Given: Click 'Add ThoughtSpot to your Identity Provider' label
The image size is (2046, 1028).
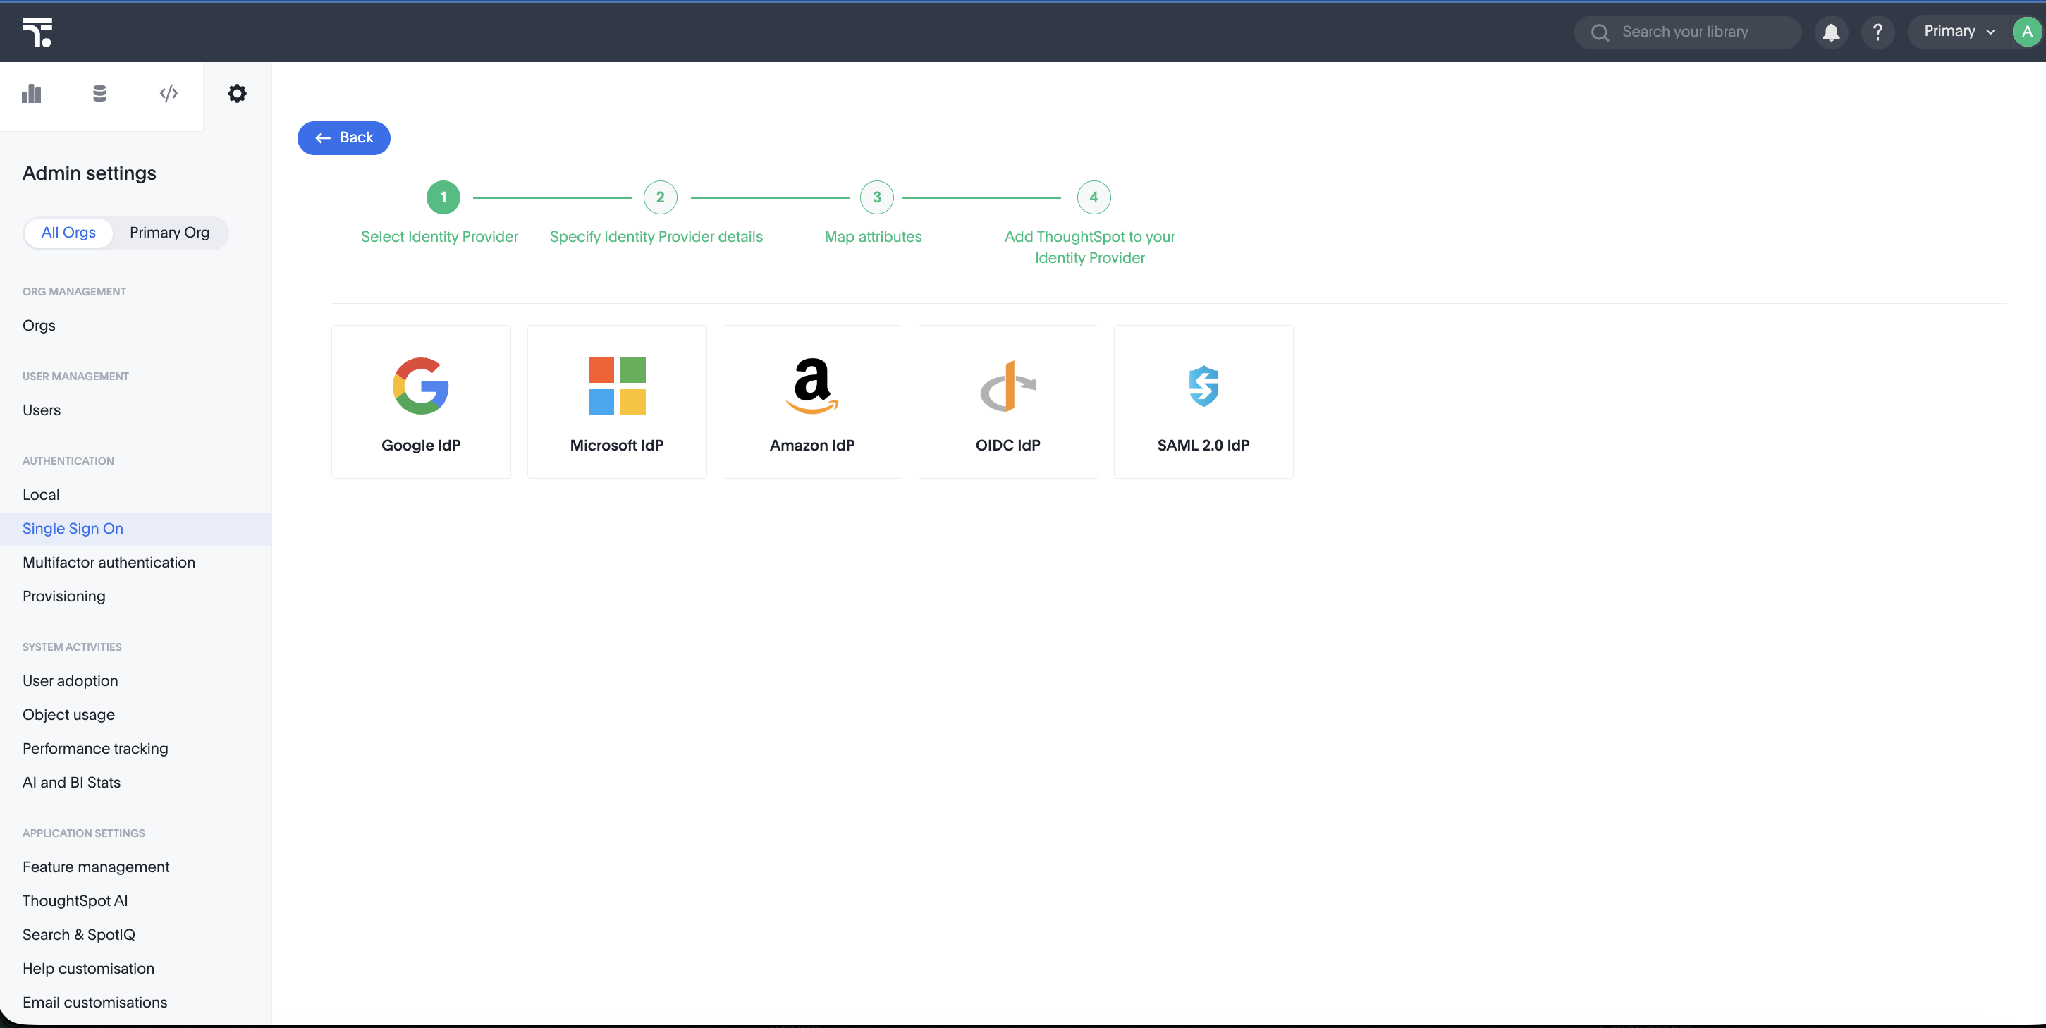Looking at the screenshot, I should tap(1090, 247).
